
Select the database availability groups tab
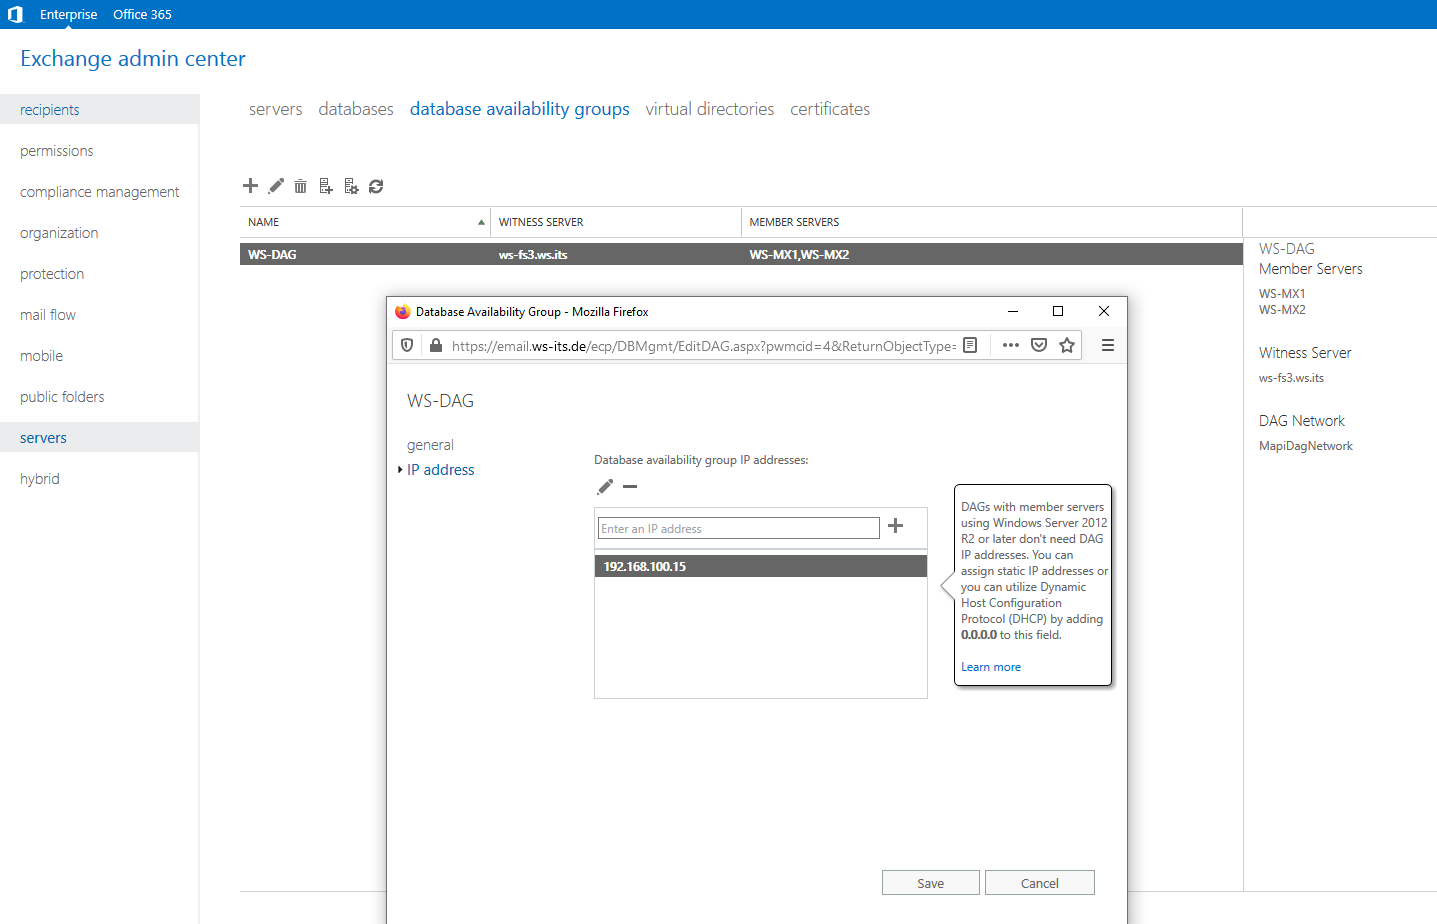[520, 109]
